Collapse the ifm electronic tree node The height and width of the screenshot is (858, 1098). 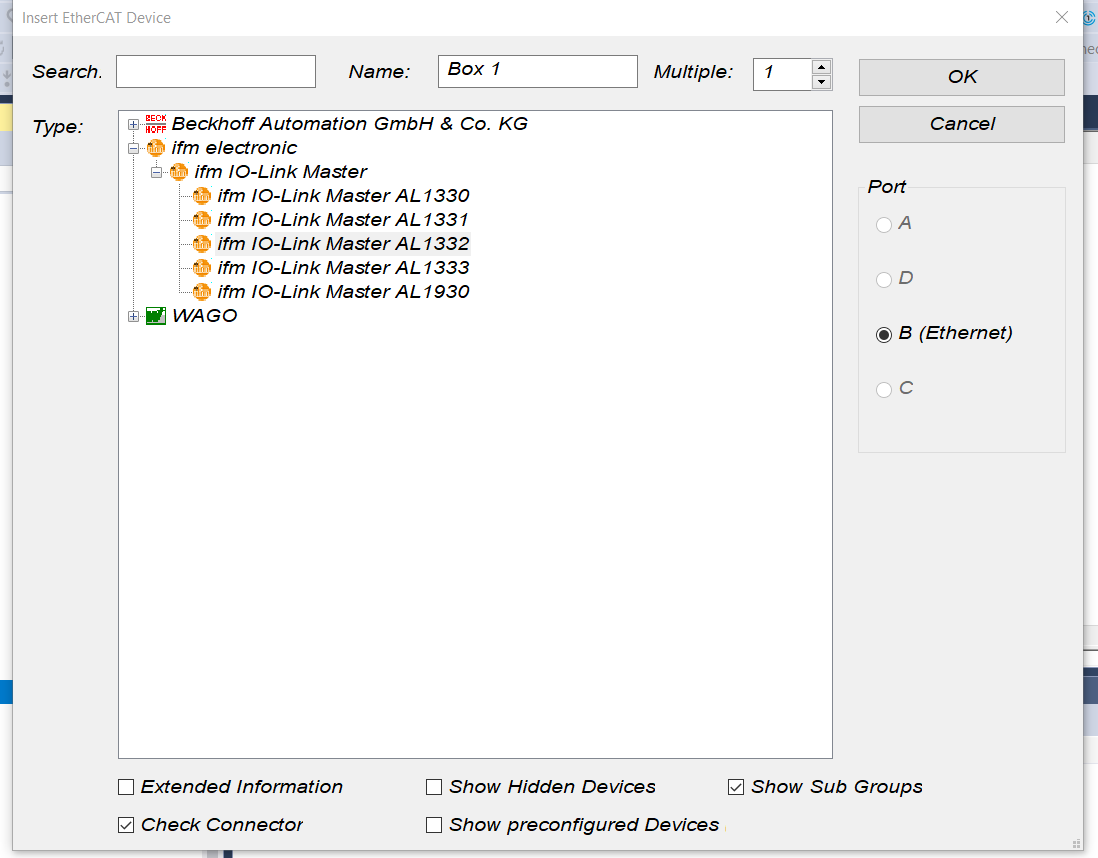coord(133,148)
